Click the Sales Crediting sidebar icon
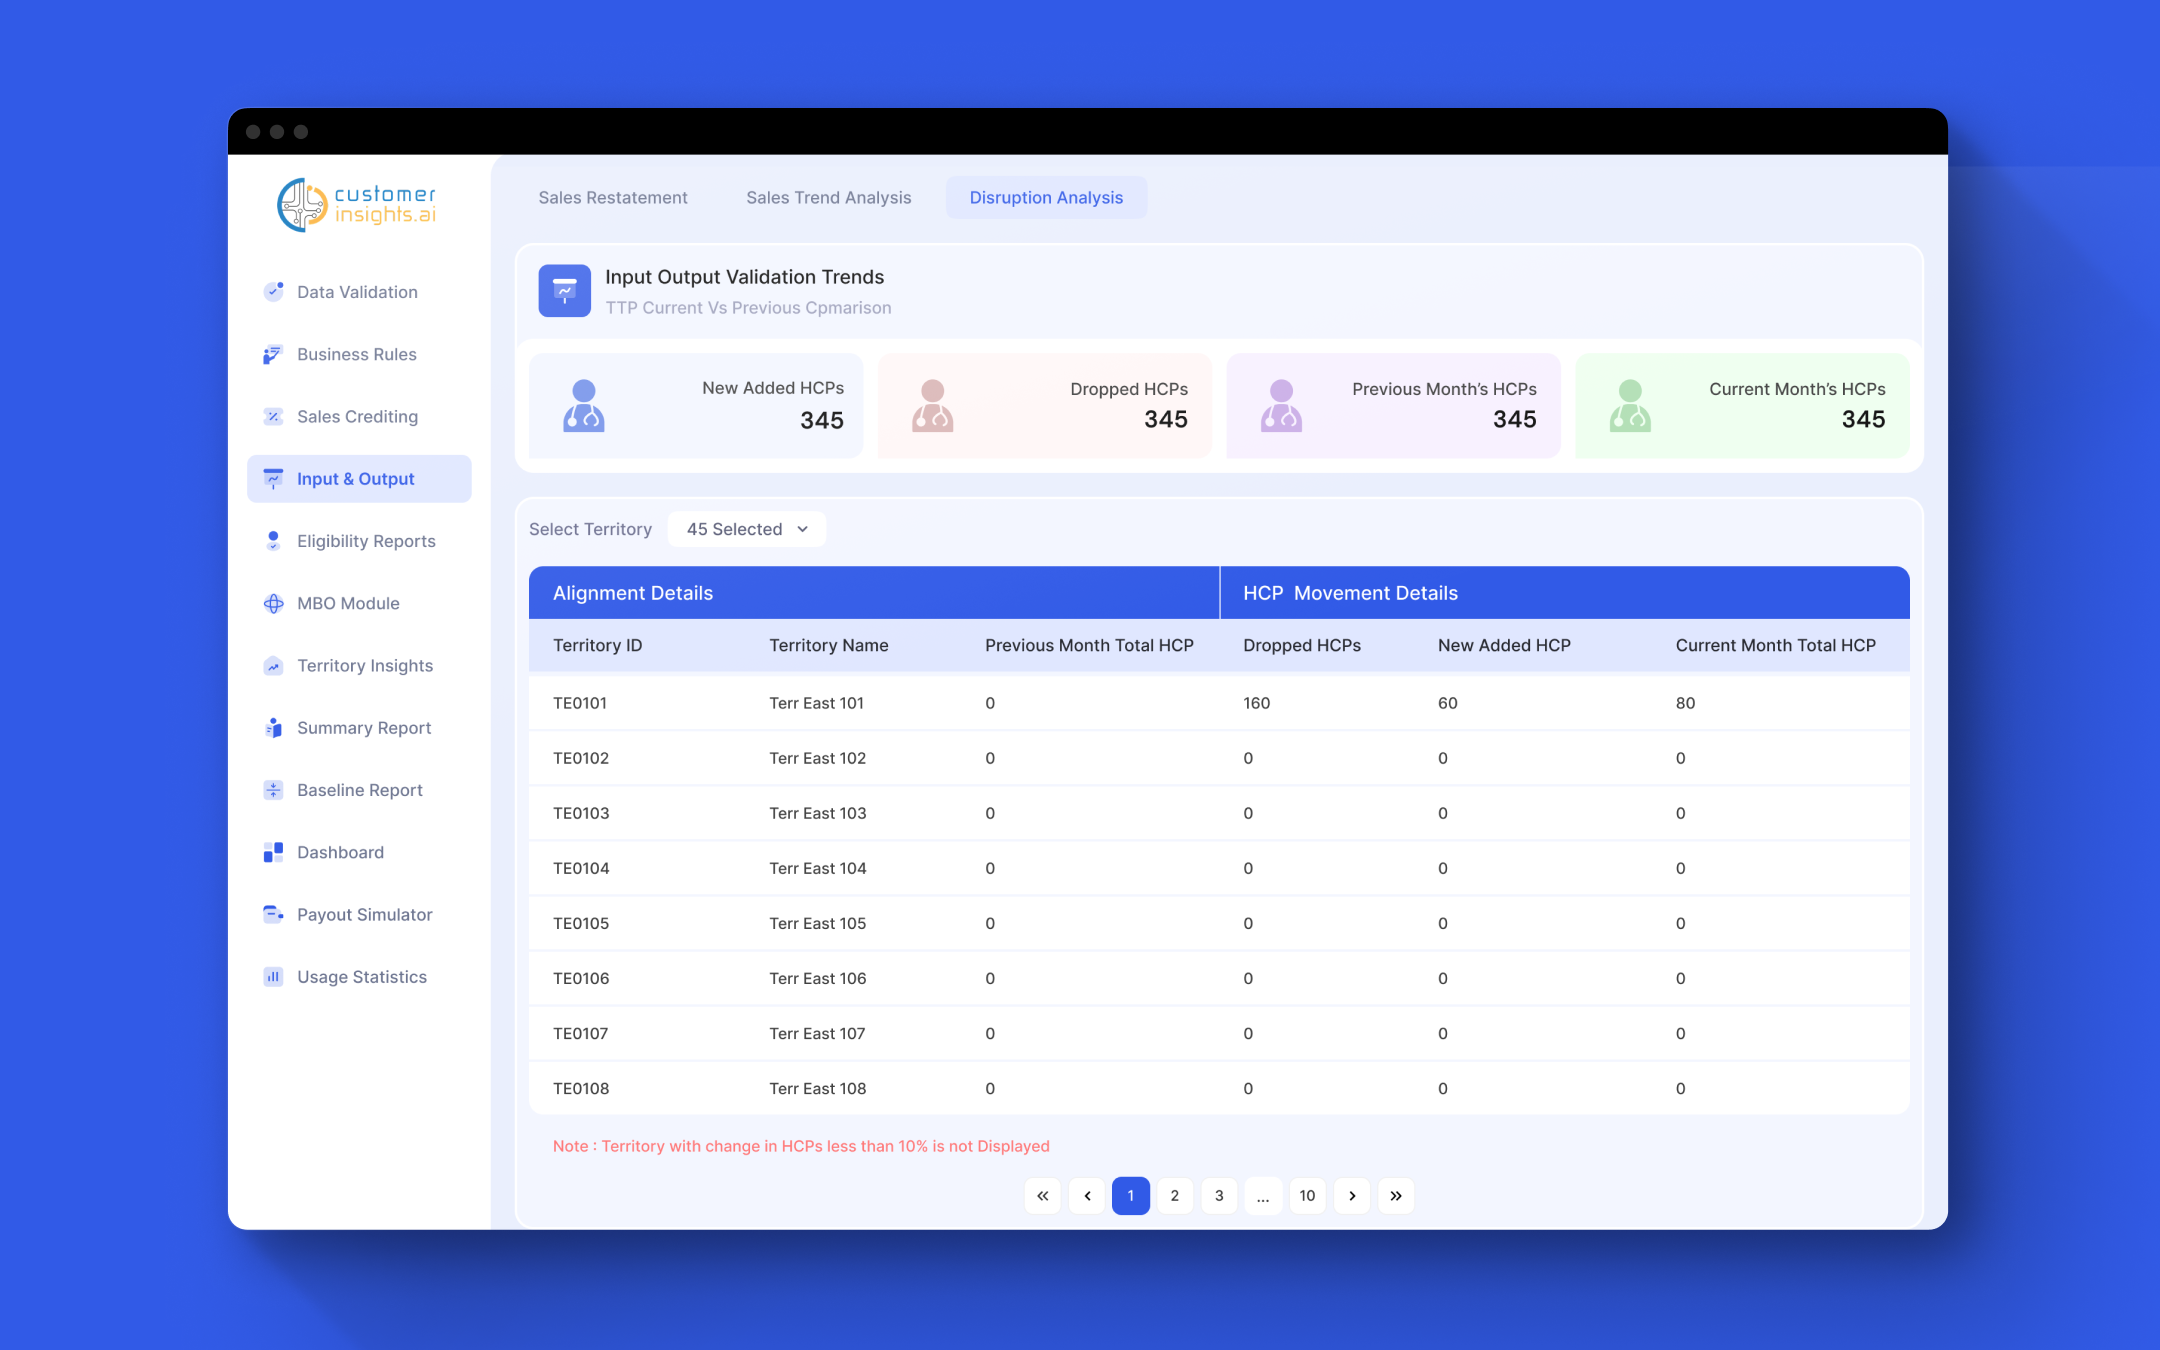The image size is (2160, 1350). point(273,417)
